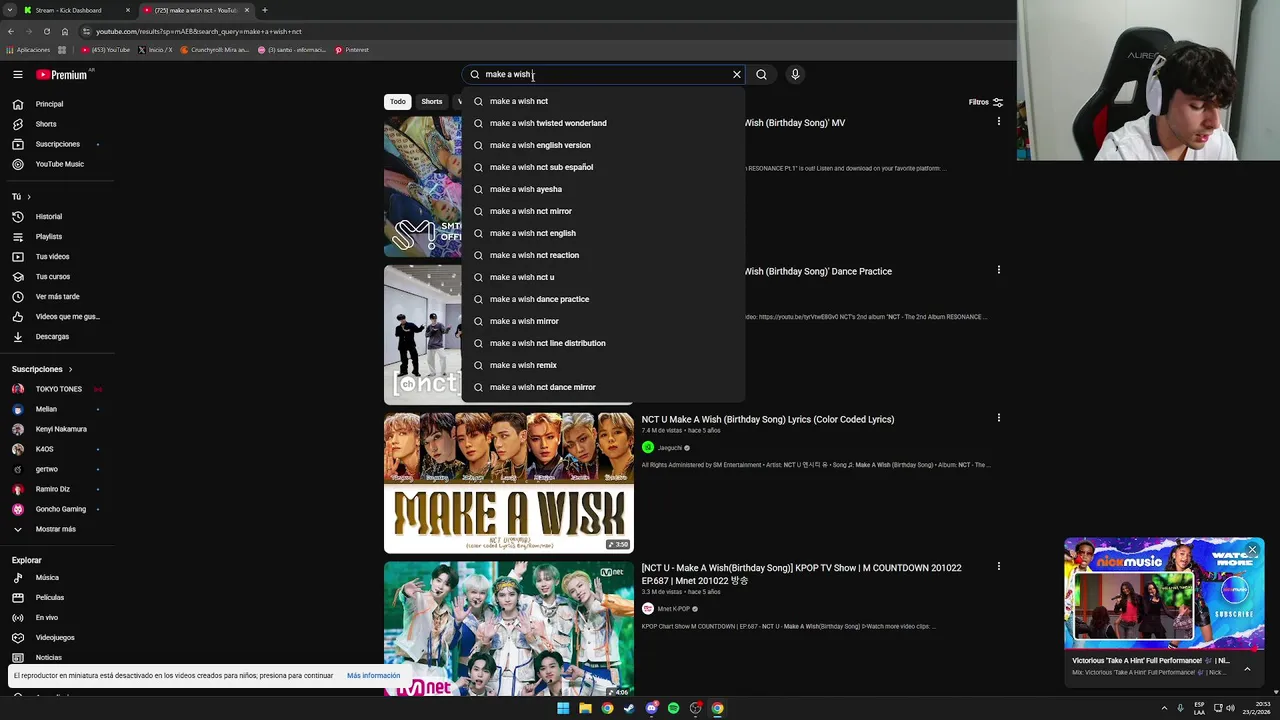
Task: Close the miniplayer with the X
Action: click(x=1252, y=550)
